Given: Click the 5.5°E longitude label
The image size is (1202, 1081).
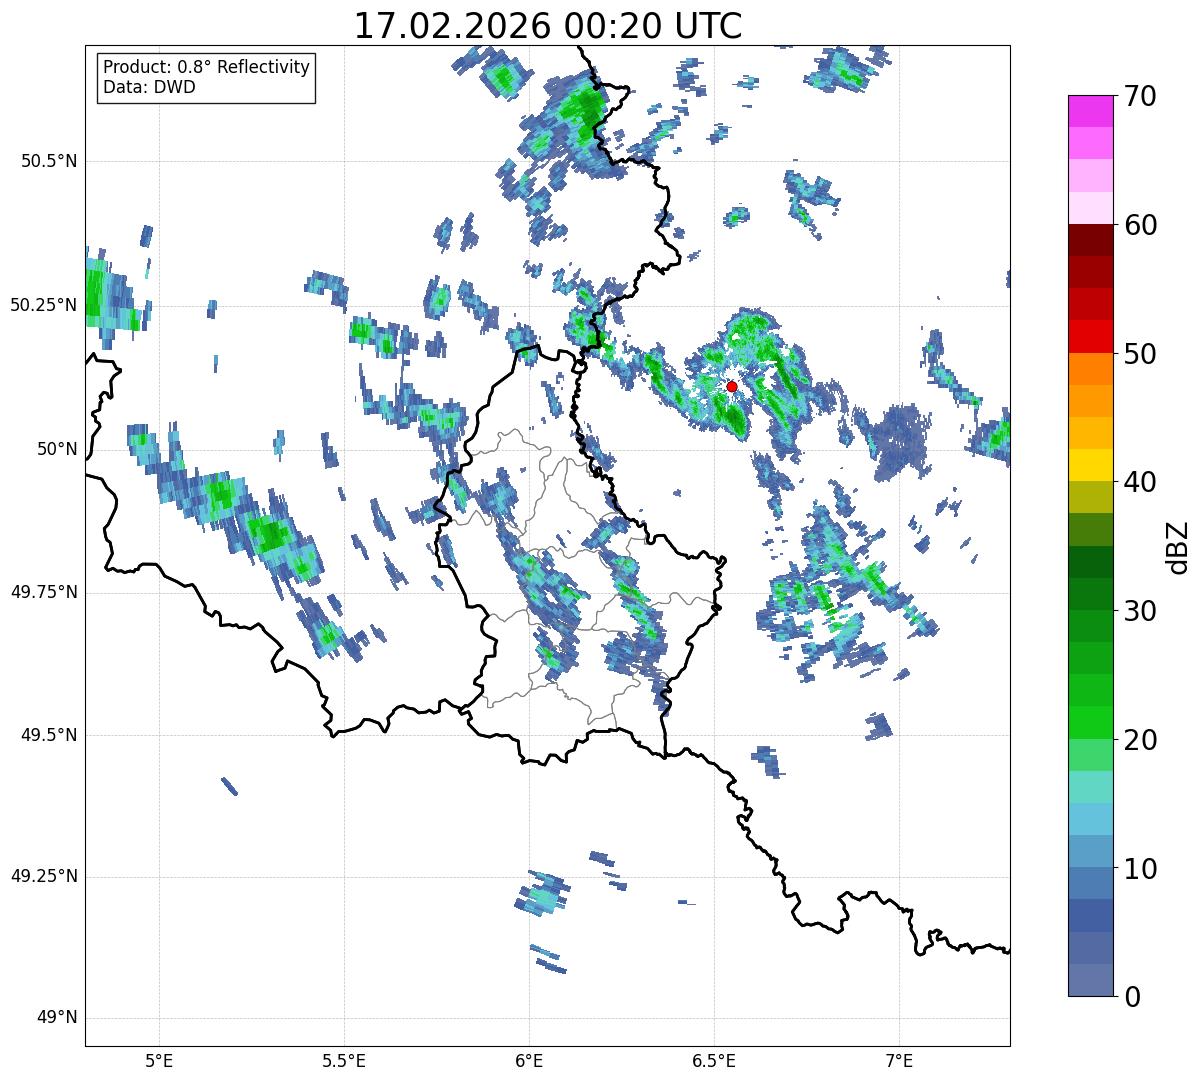Looking at the screenshot, I should coord(344,1060).
